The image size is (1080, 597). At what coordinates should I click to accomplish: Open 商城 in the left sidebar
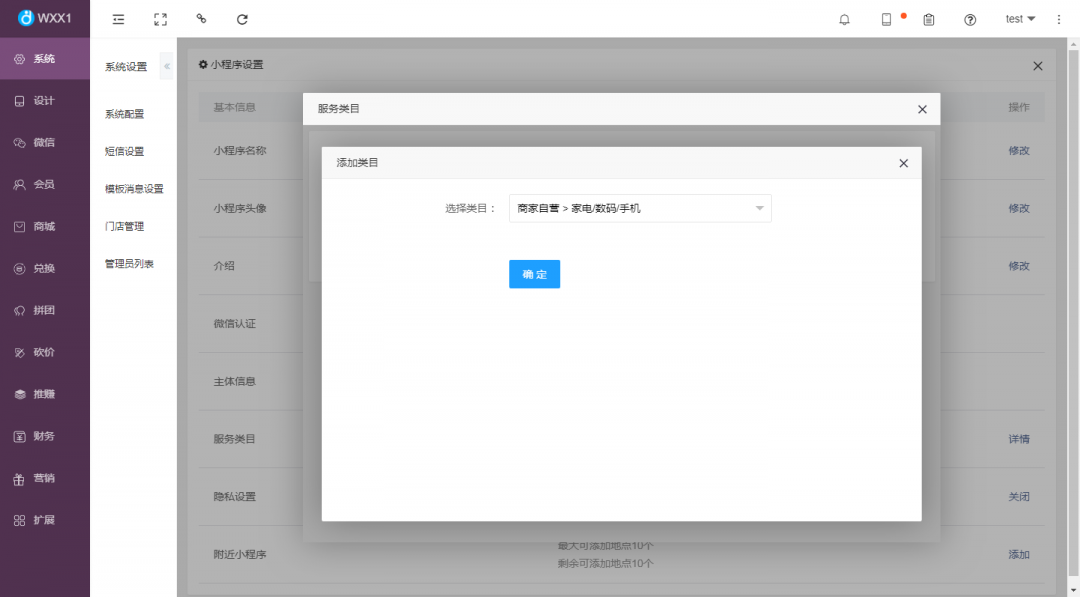coord(44,227)
